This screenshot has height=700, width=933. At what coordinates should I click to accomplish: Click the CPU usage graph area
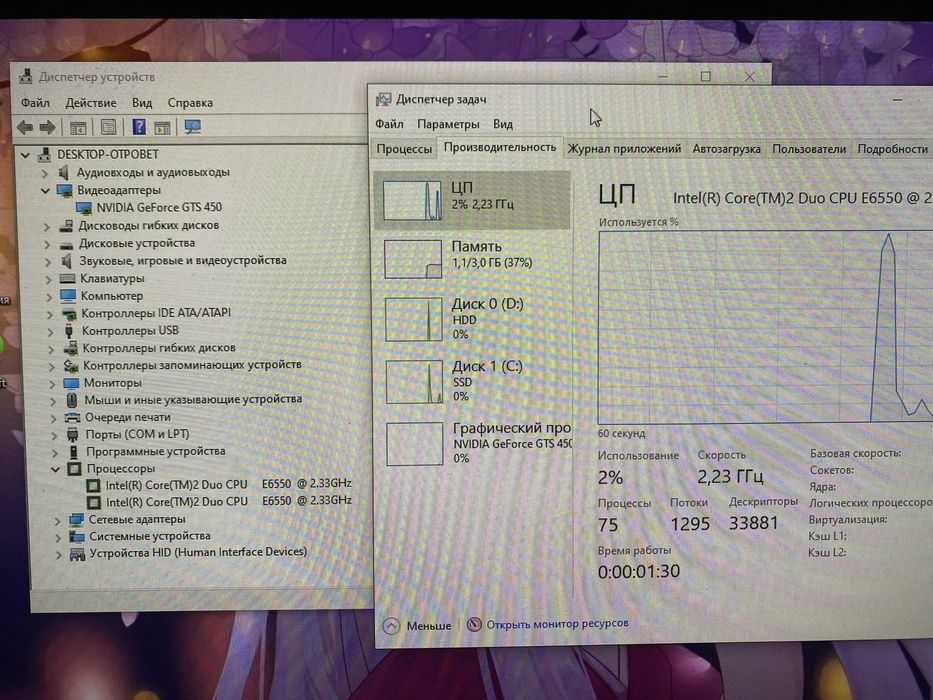point(766,327)
